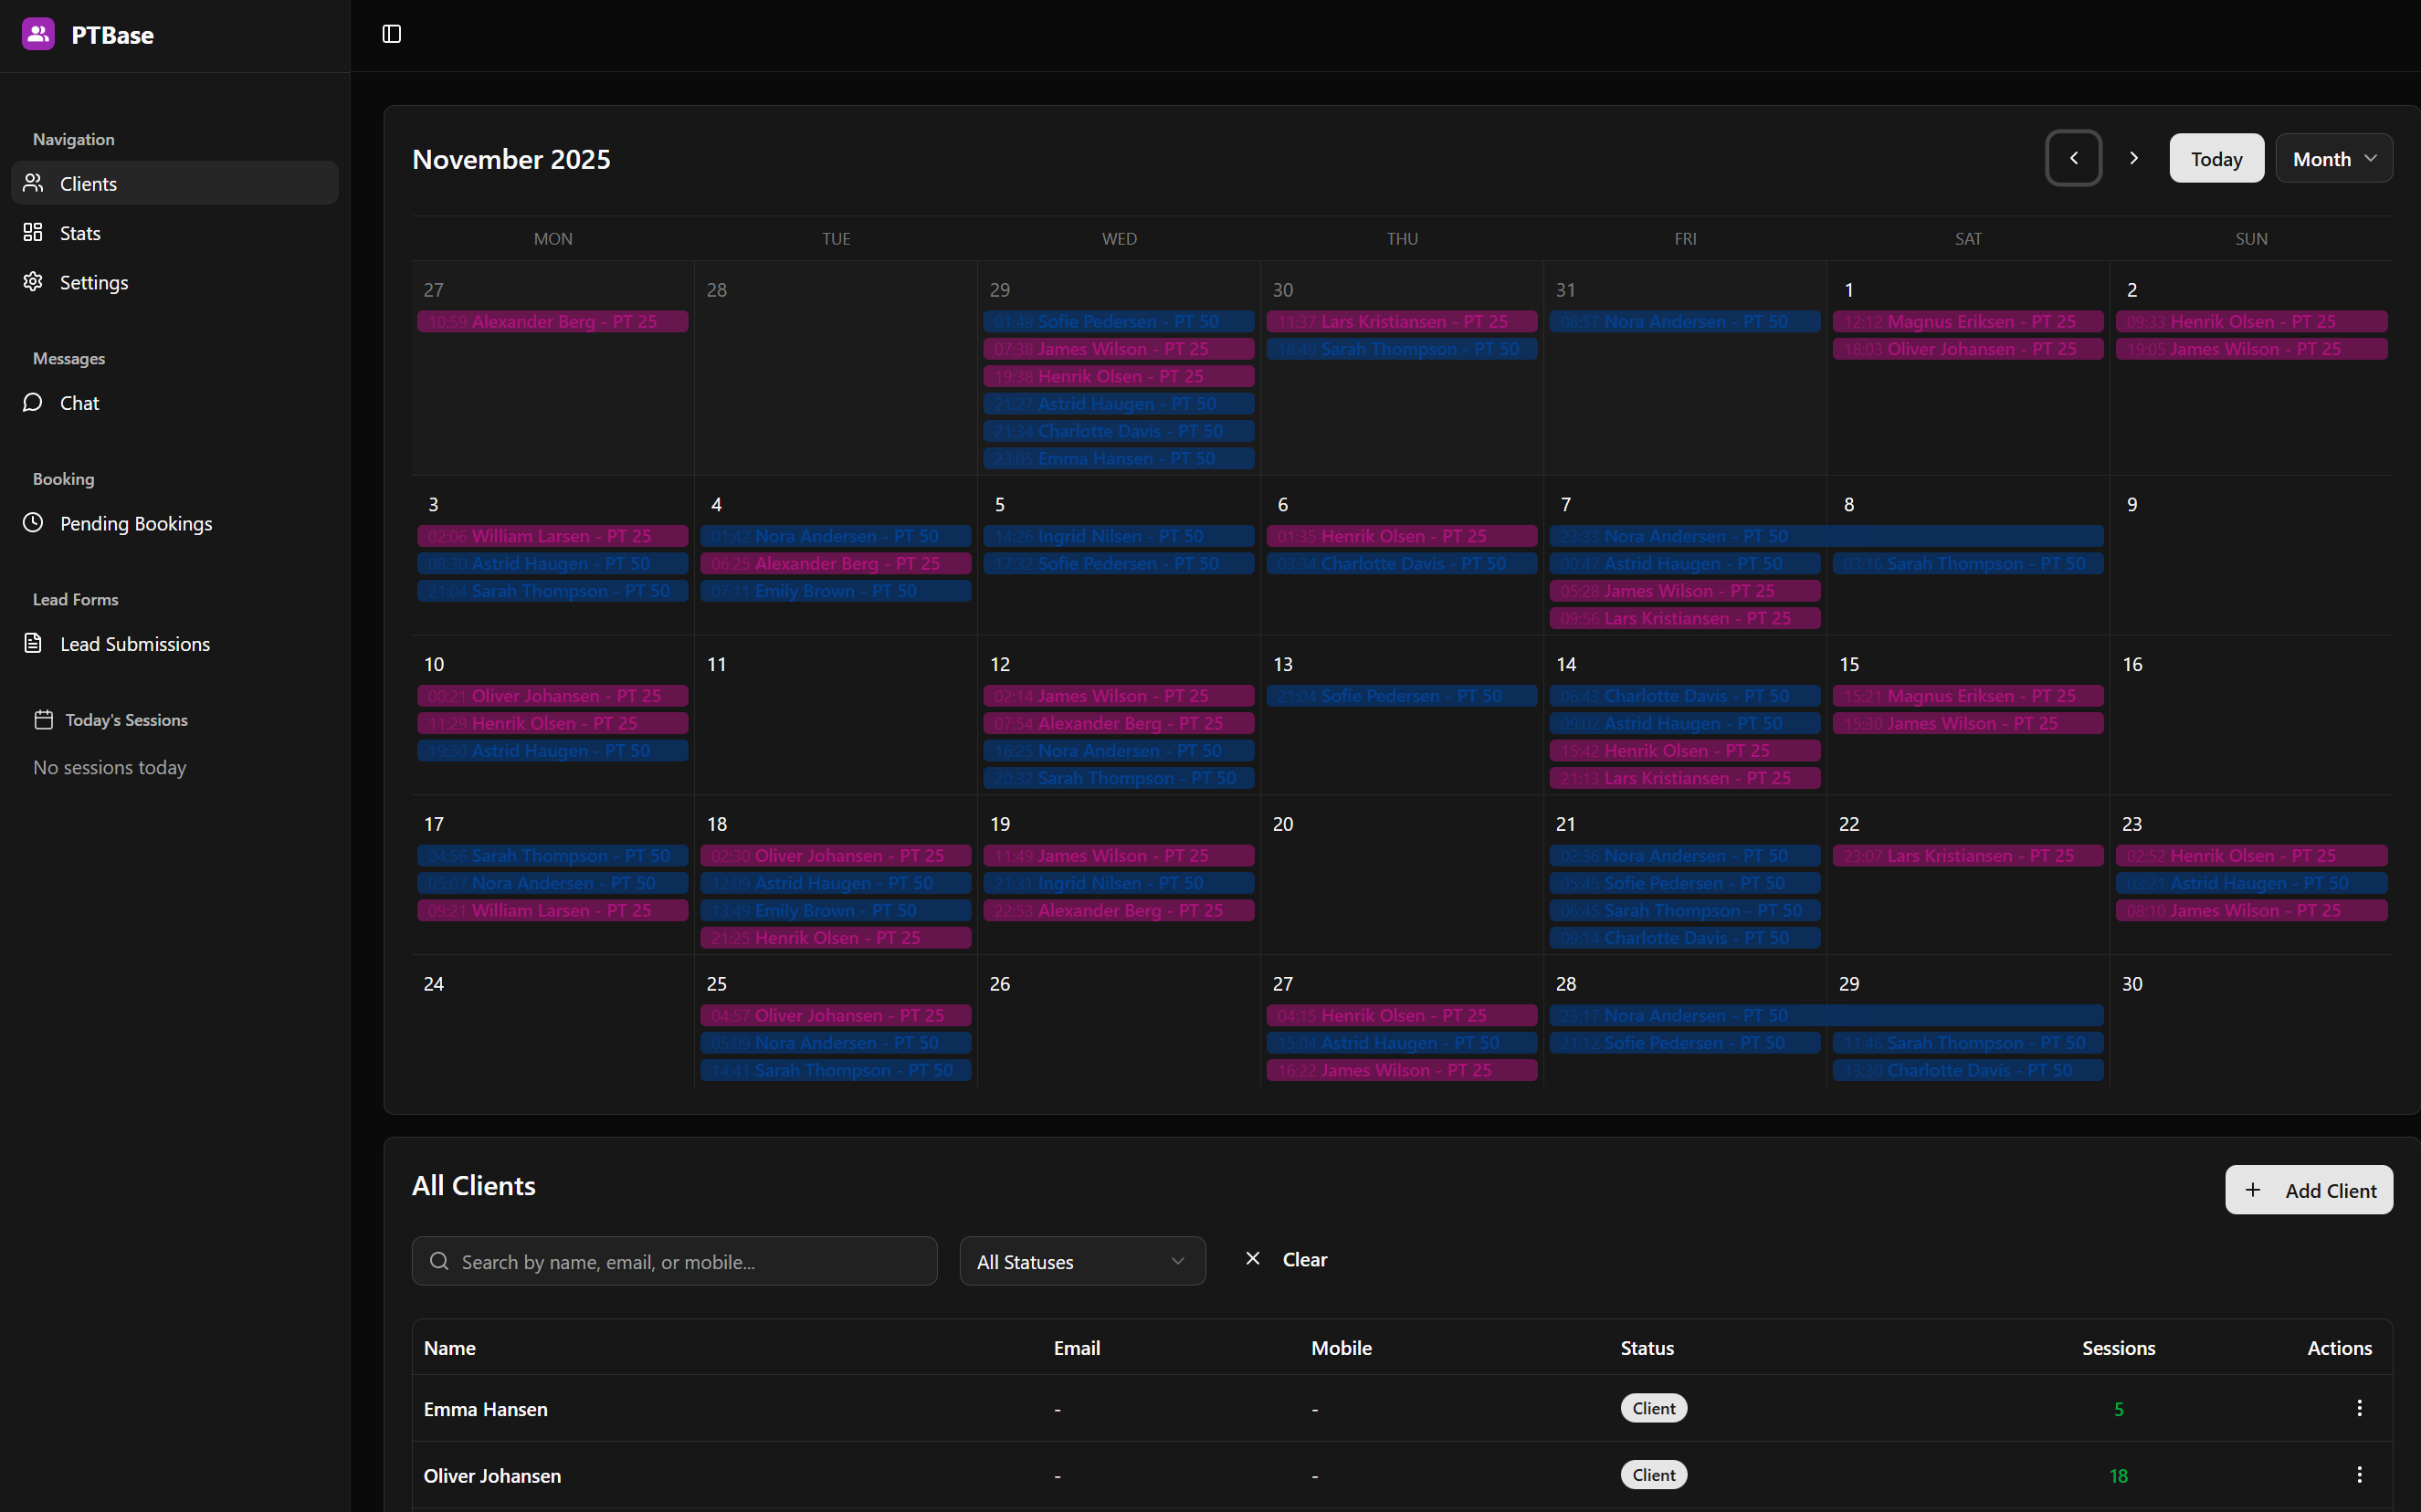
Task: Go to previous month with left chevron
Action: click(2073, 158)
